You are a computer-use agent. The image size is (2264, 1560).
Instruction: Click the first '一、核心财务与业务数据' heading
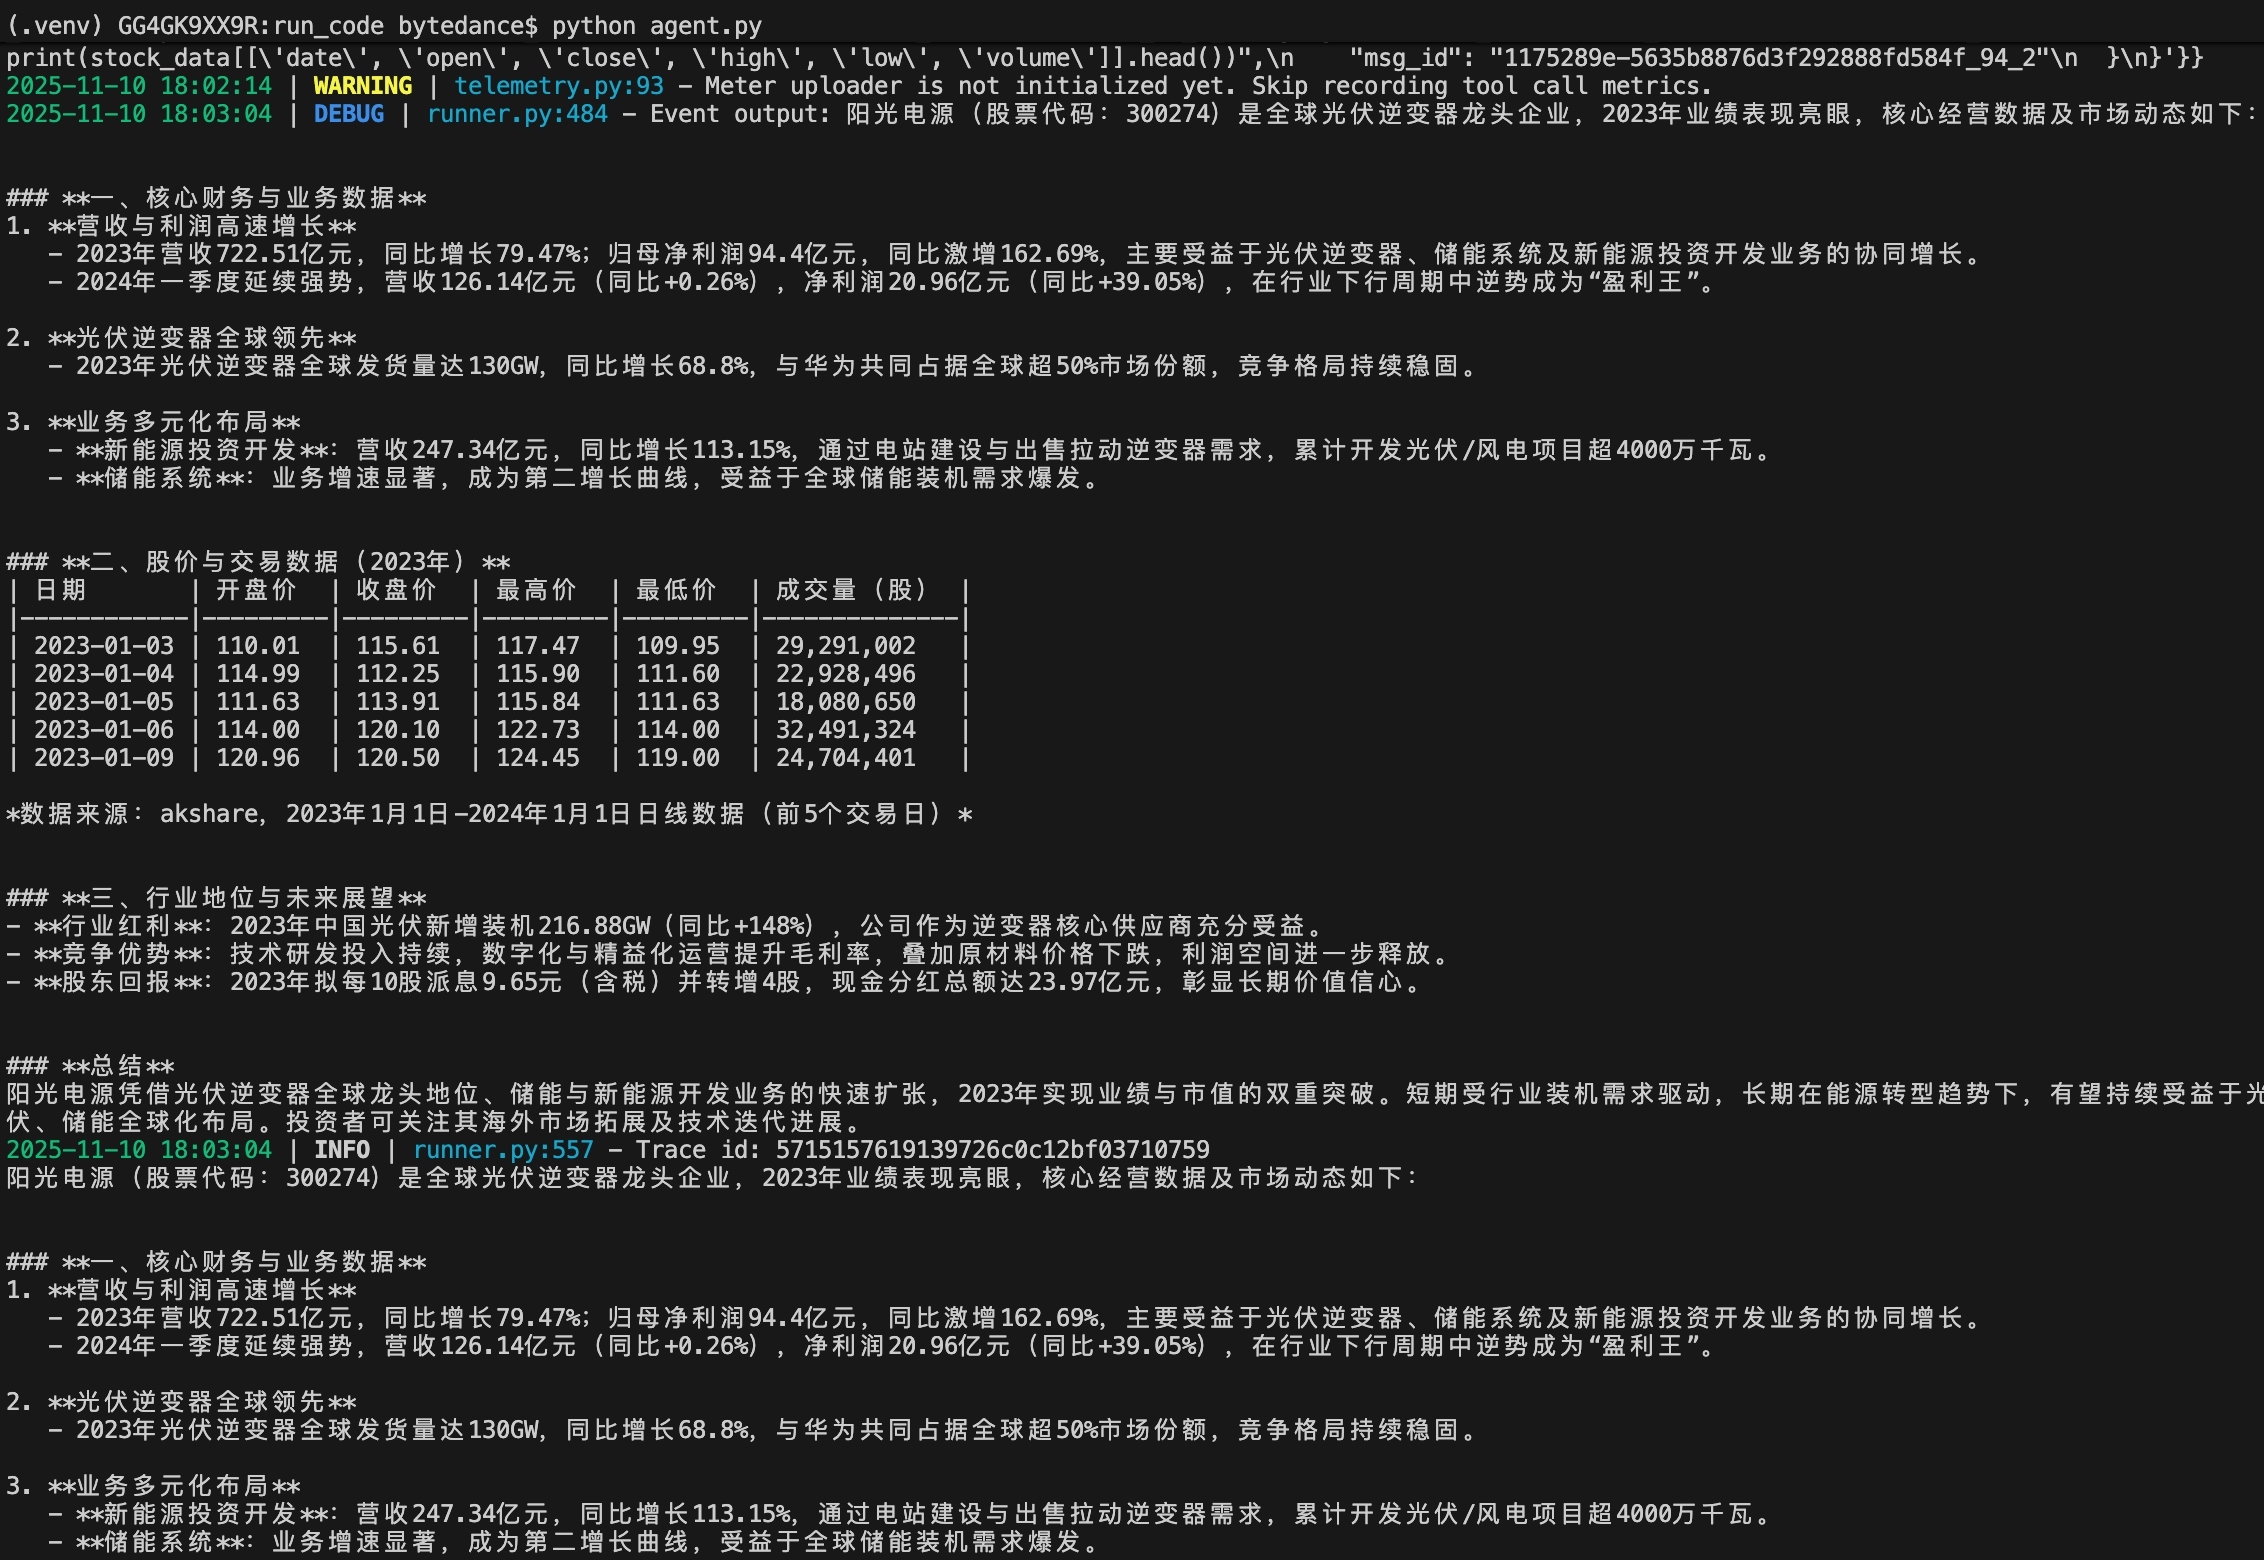tap(244, 198)
